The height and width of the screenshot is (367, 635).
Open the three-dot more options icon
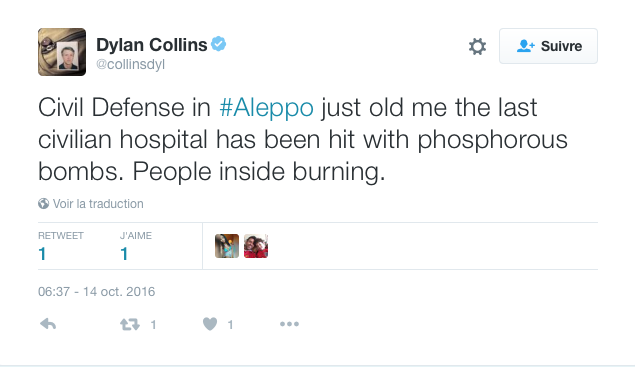coord(289,324)
